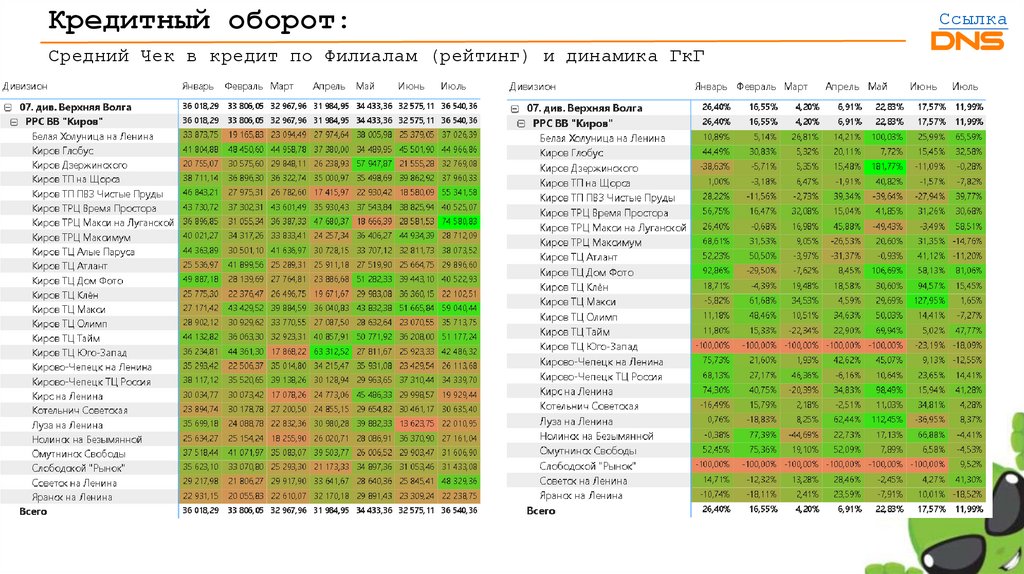
Task: Select "Киров ТЦ Клён" row in left table
Action: pos(240,295)
